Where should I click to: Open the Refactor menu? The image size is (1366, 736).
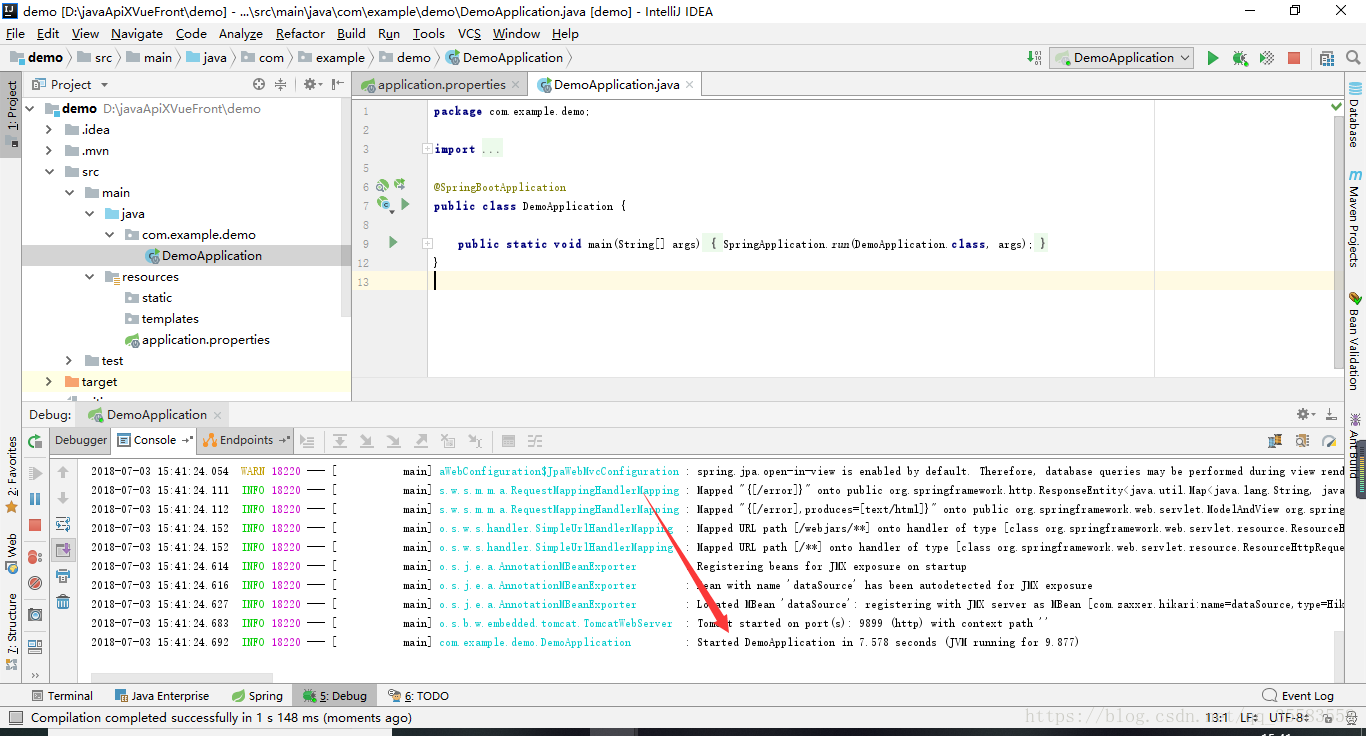[300, 34]
